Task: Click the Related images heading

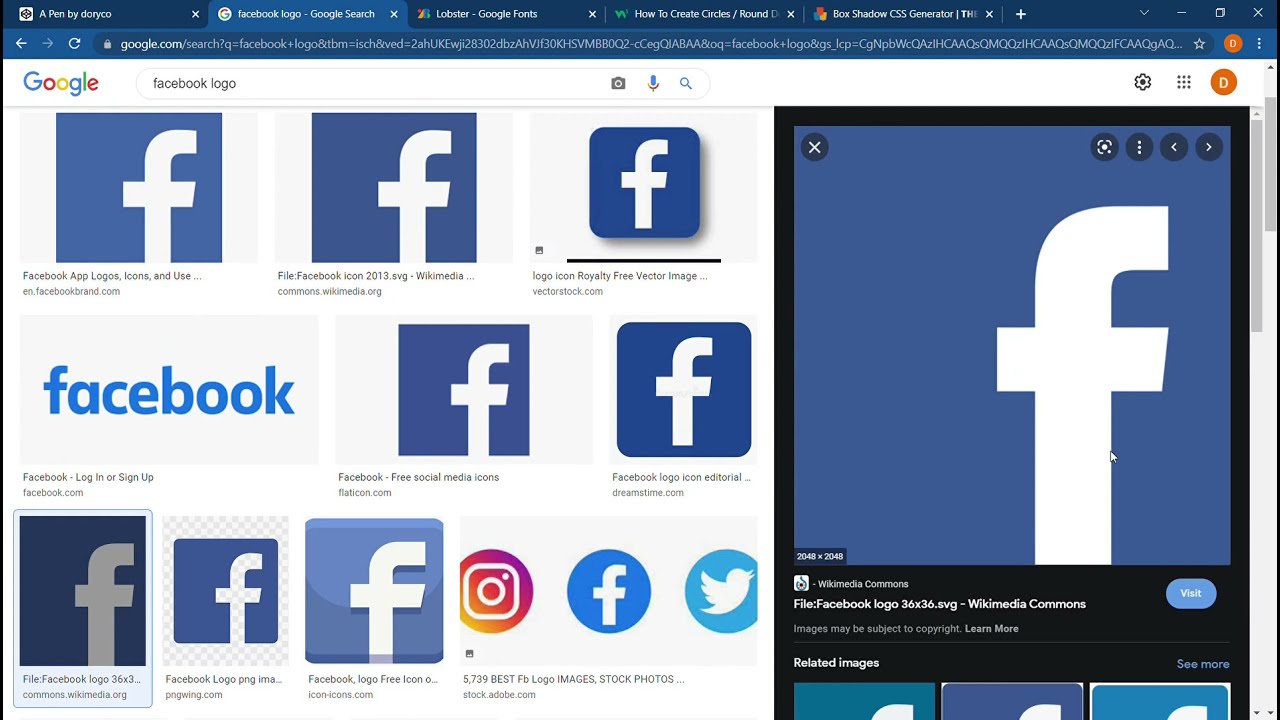Action: (836, 663)
